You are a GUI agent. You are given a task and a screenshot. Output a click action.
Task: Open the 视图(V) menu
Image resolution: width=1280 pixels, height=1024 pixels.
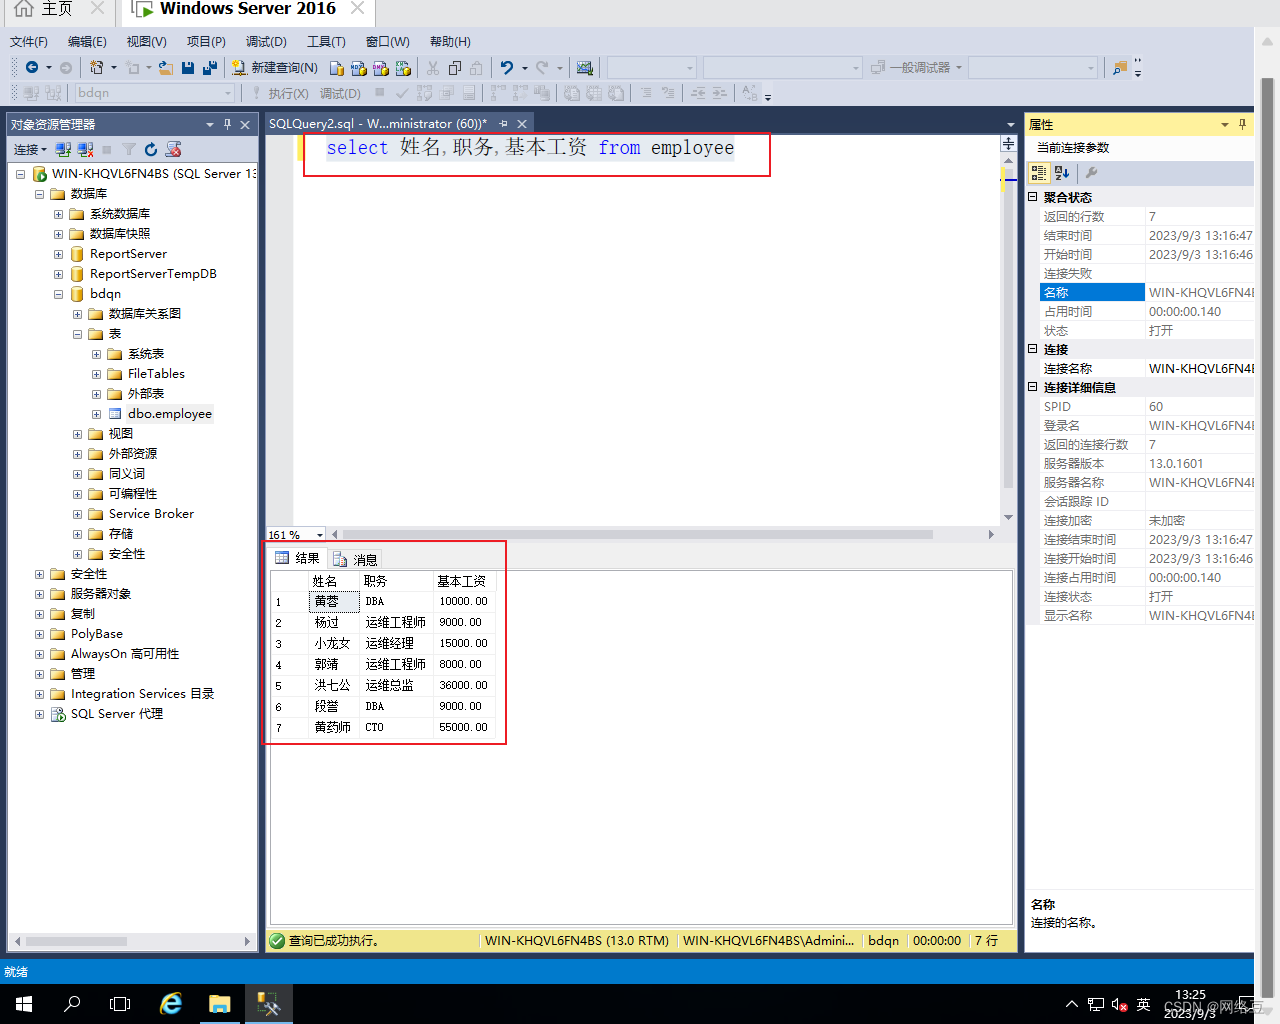(146, 42)
